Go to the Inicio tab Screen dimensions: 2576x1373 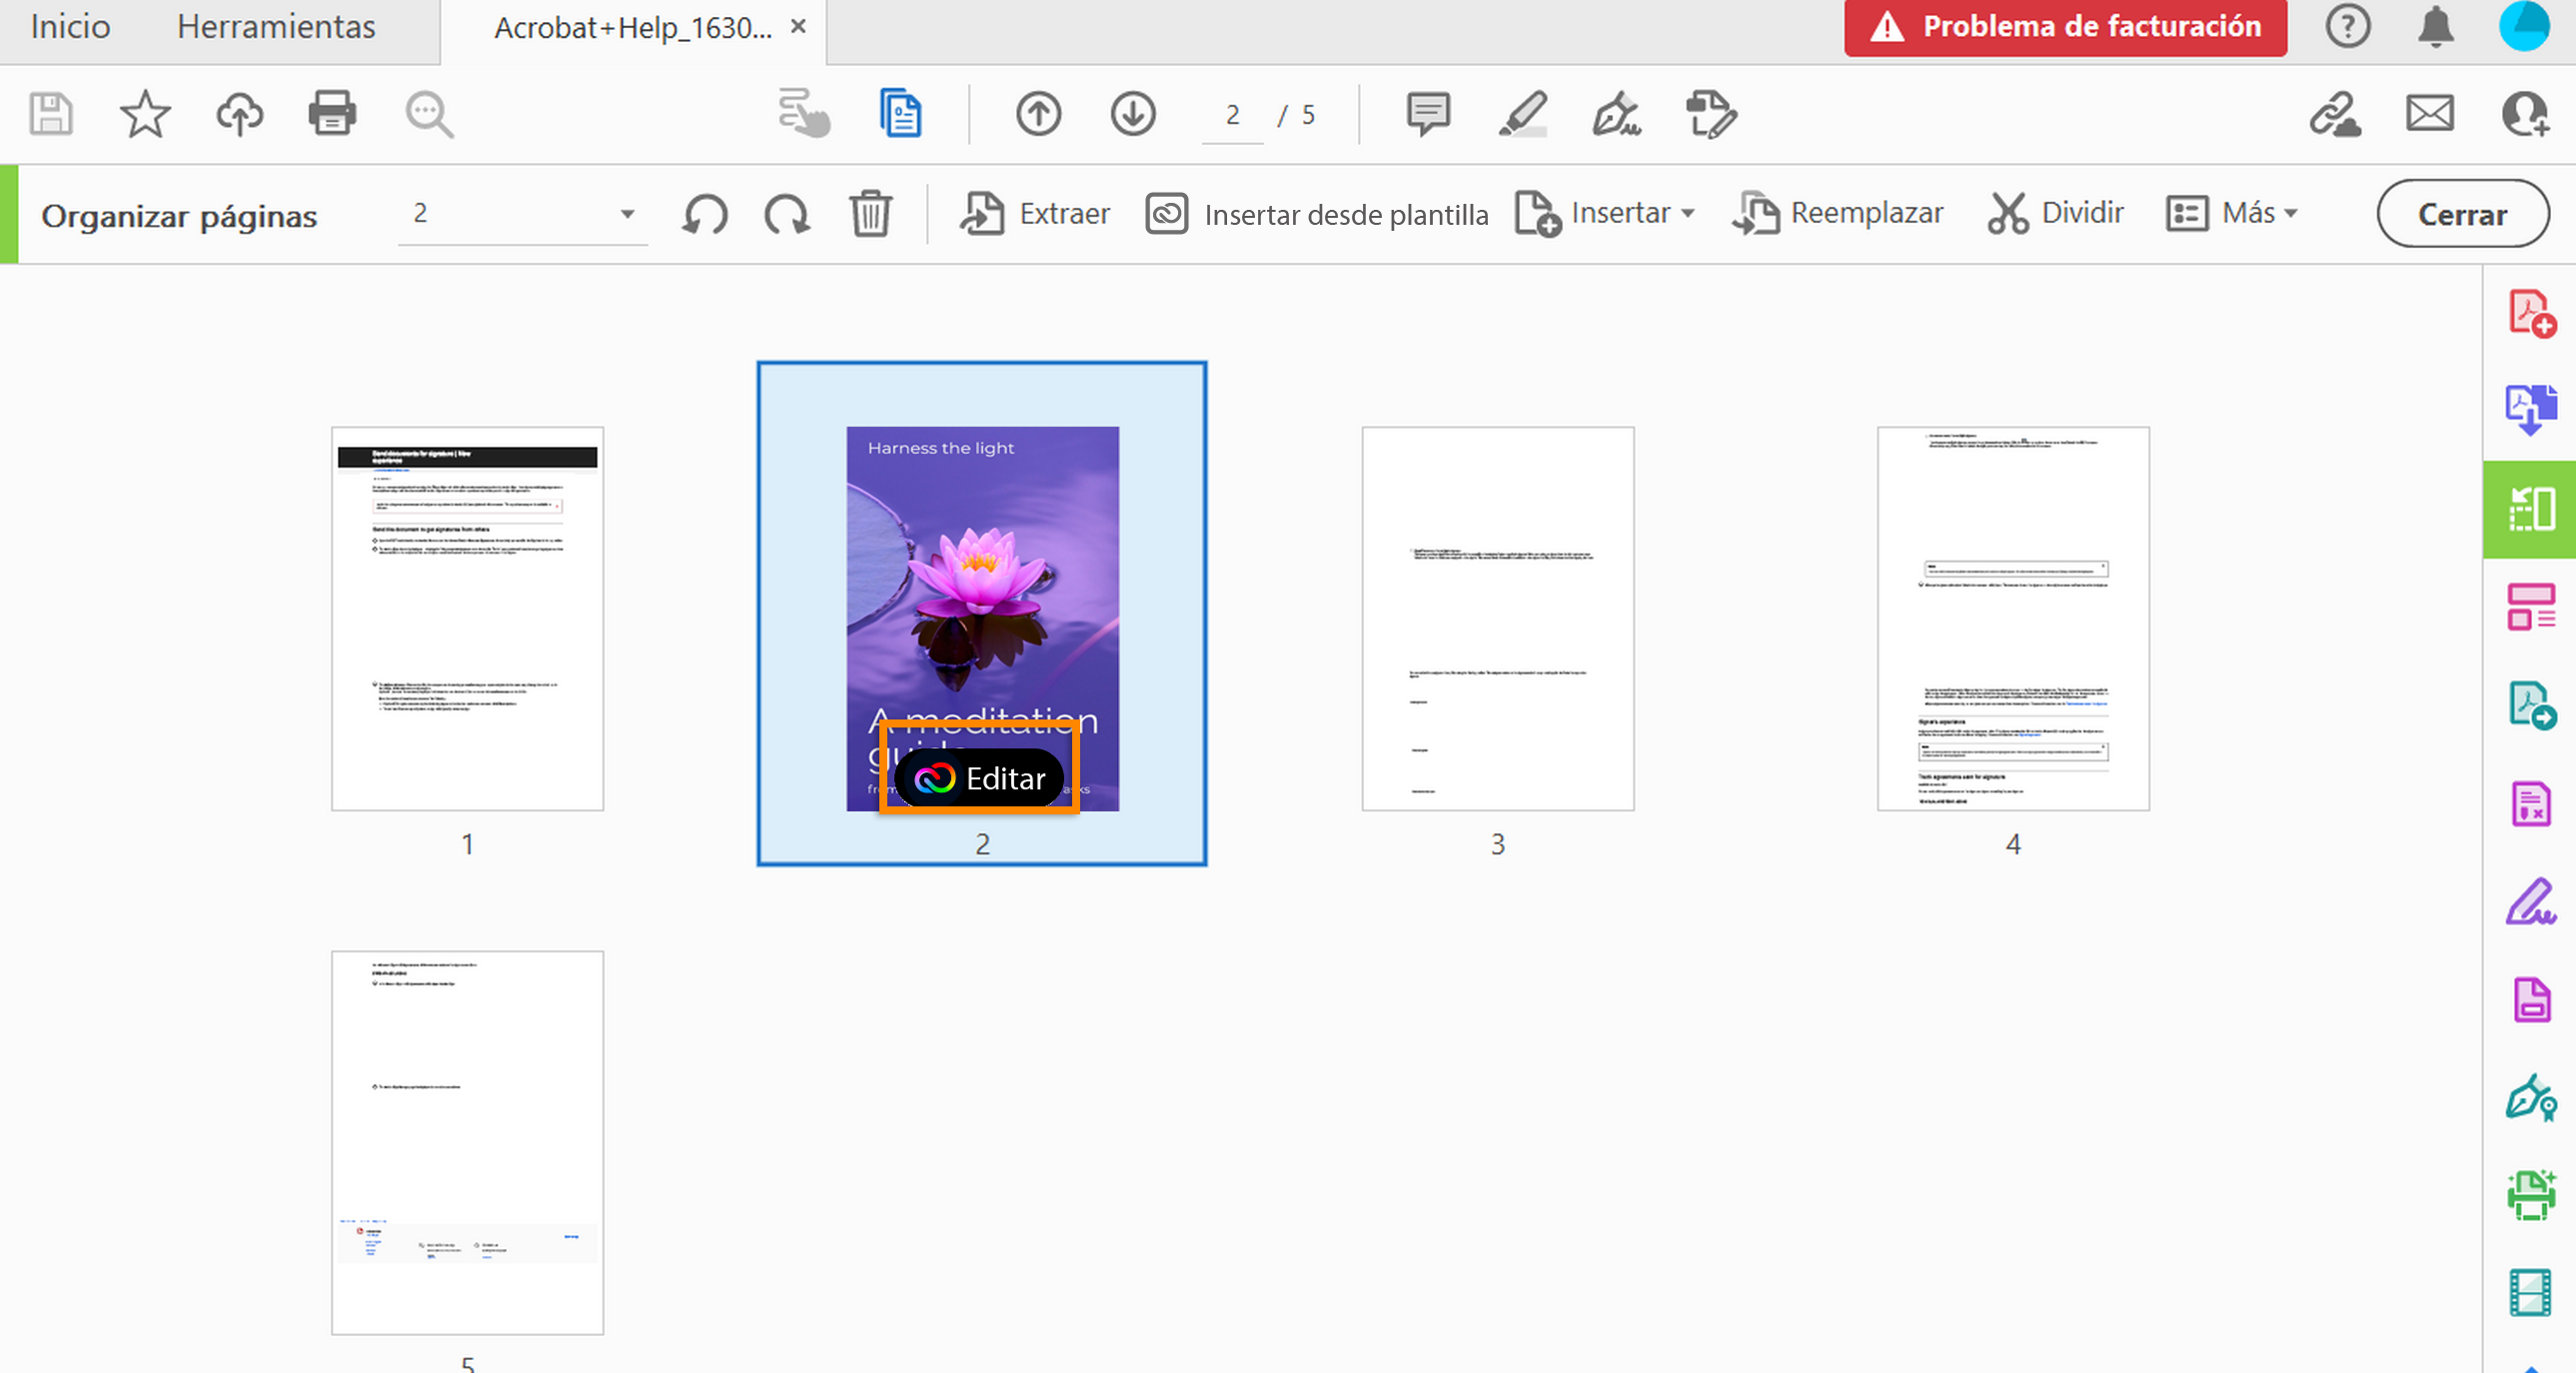click(70, 27)
